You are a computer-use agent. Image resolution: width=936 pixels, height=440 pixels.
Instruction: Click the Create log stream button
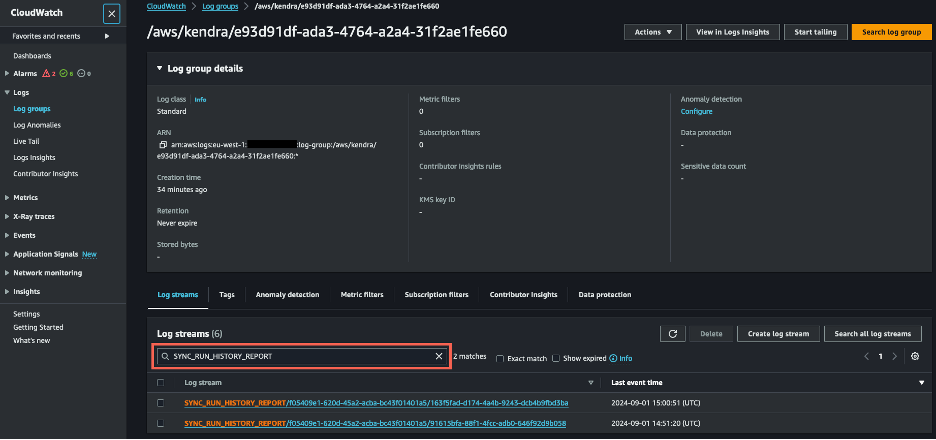click(x=778, y=334)
